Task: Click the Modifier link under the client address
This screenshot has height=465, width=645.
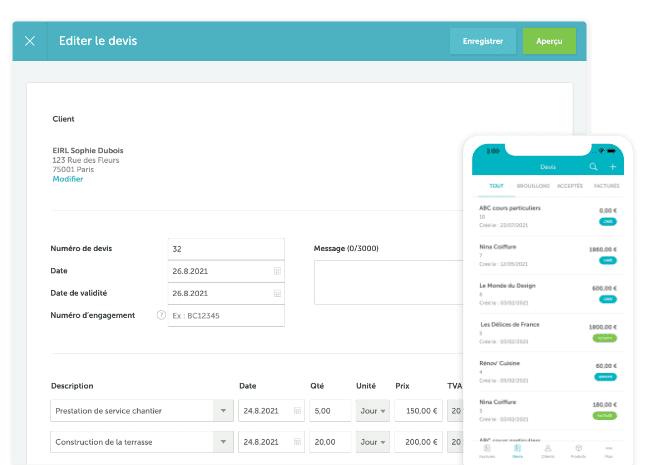Action: click(68, 179)
